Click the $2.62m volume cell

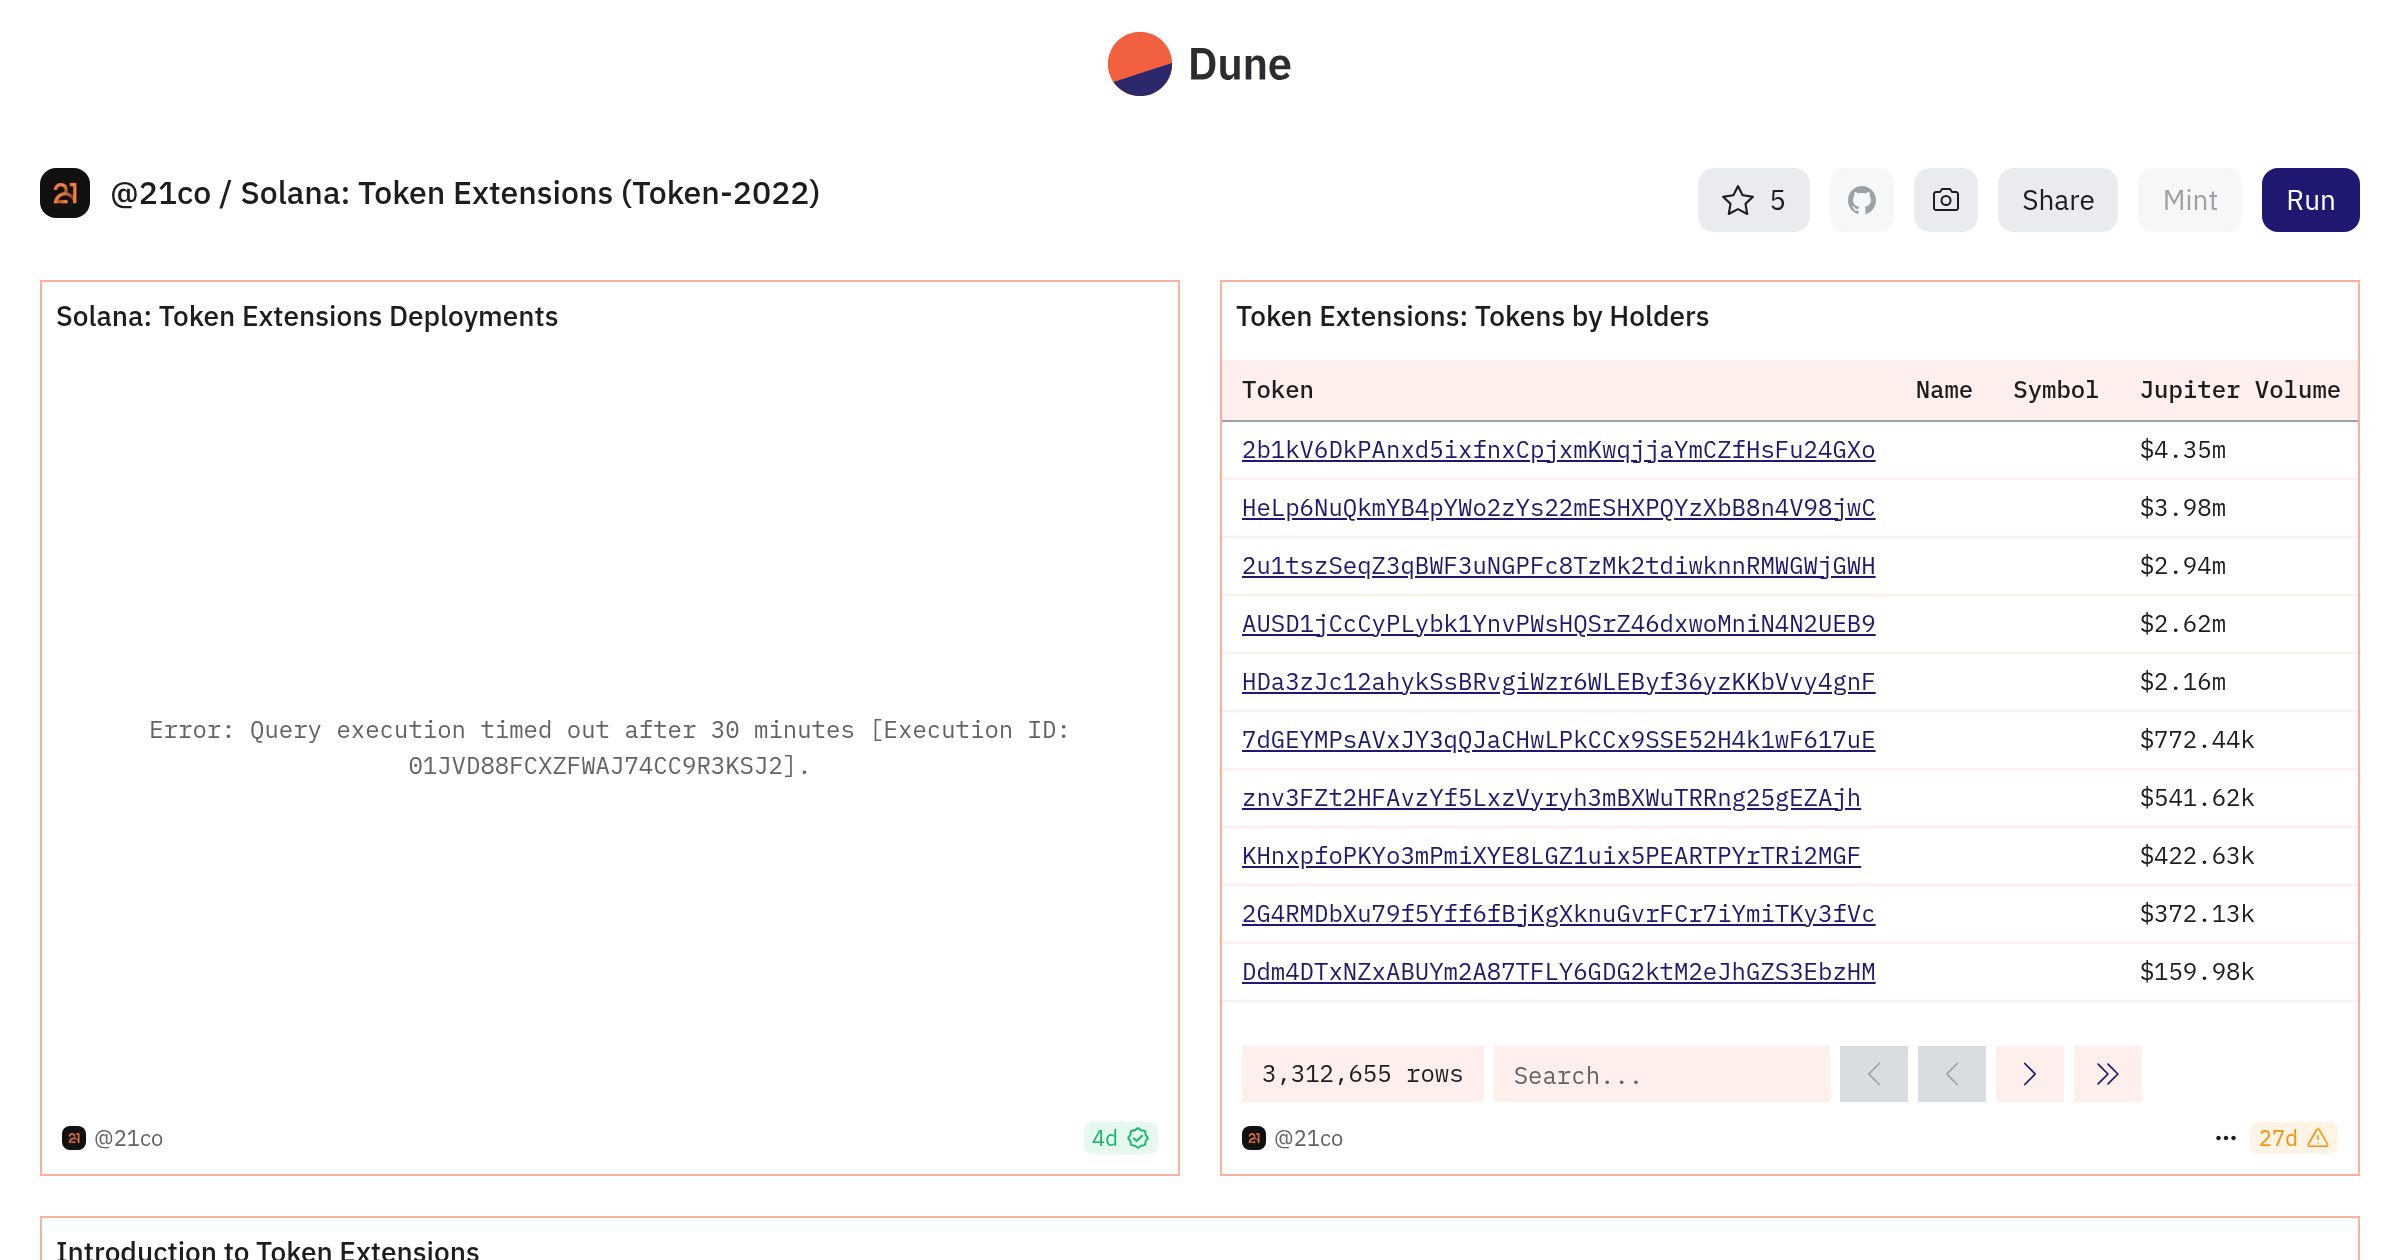click(x=2182, y=624)
